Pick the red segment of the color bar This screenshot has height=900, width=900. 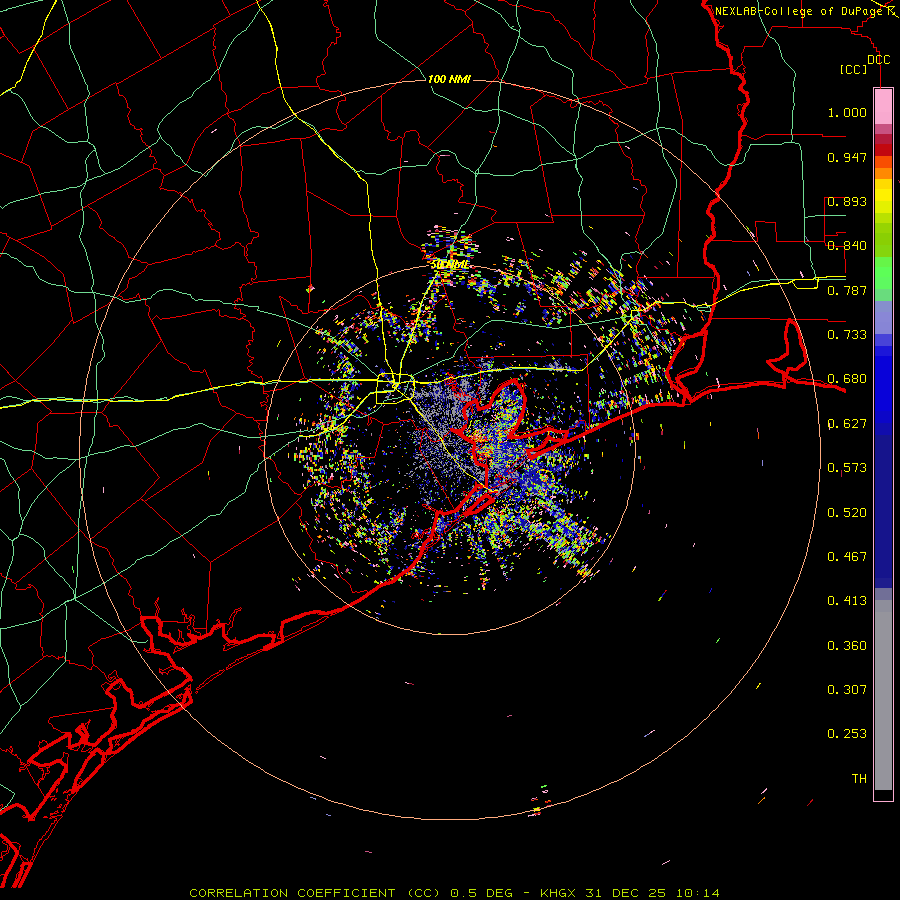click(883, 149)
